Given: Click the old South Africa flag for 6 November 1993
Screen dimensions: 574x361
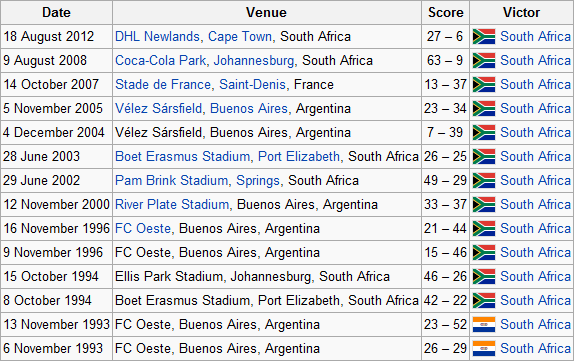Looking at the screenshot, I should pos(484,349).
